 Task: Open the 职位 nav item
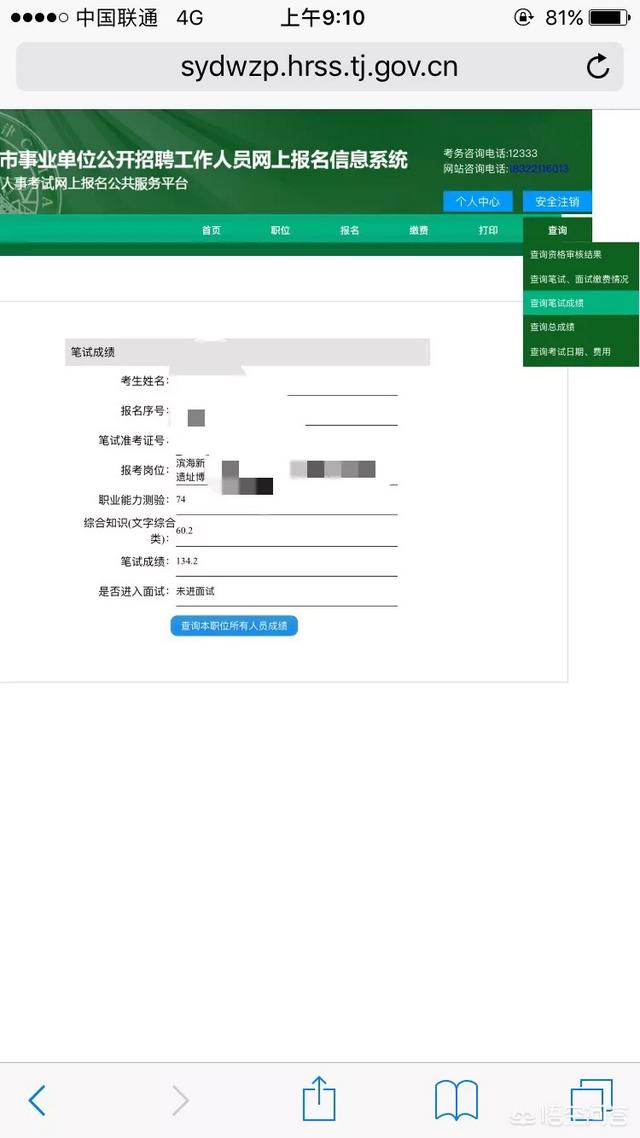(x=280, y=230)
